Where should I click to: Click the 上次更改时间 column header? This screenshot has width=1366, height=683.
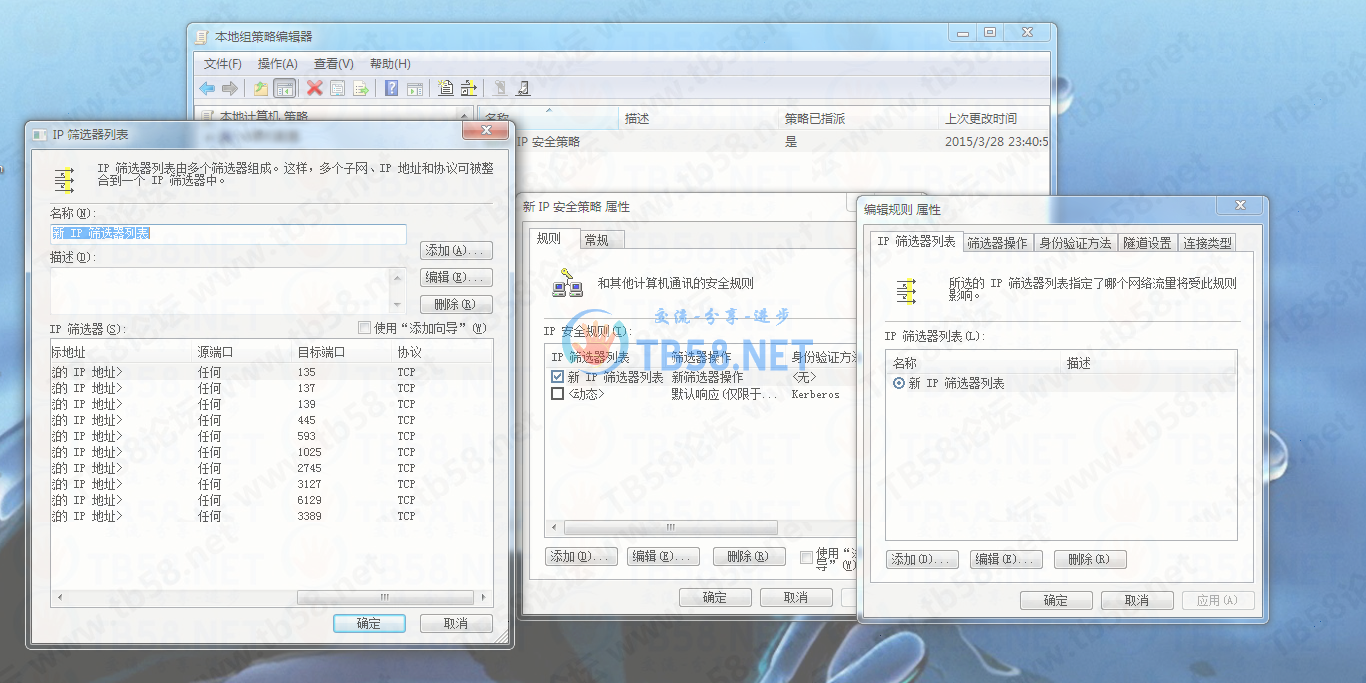(x=995, y=118)
